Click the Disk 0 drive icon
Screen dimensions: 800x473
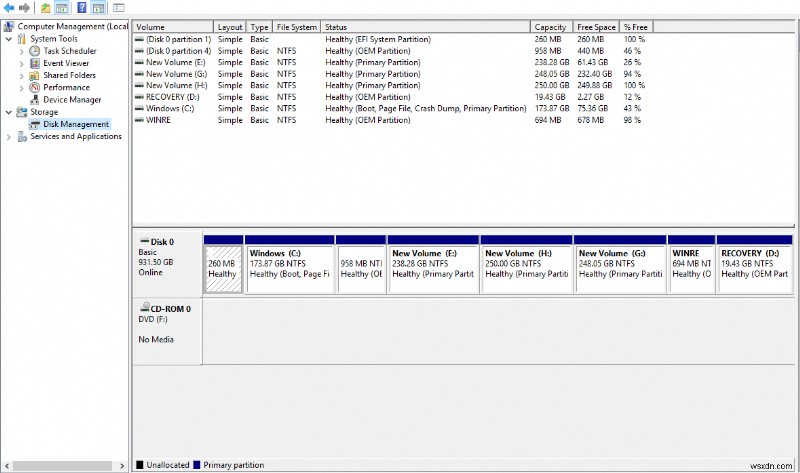point(145,241)
